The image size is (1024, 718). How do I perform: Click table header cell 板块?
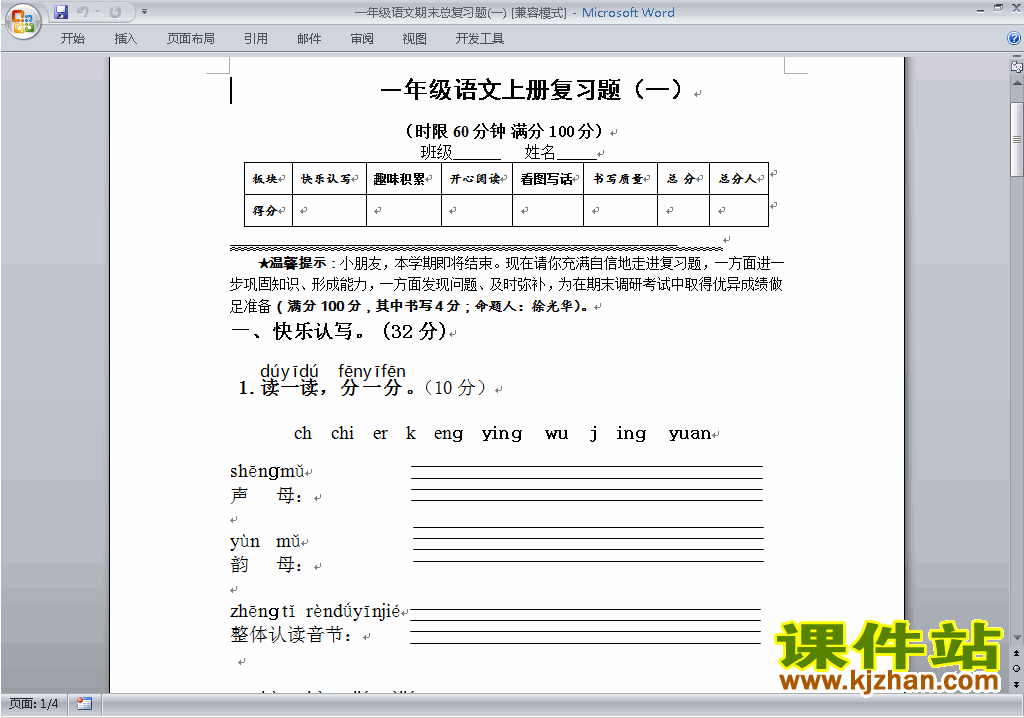(x=268, y=178)
